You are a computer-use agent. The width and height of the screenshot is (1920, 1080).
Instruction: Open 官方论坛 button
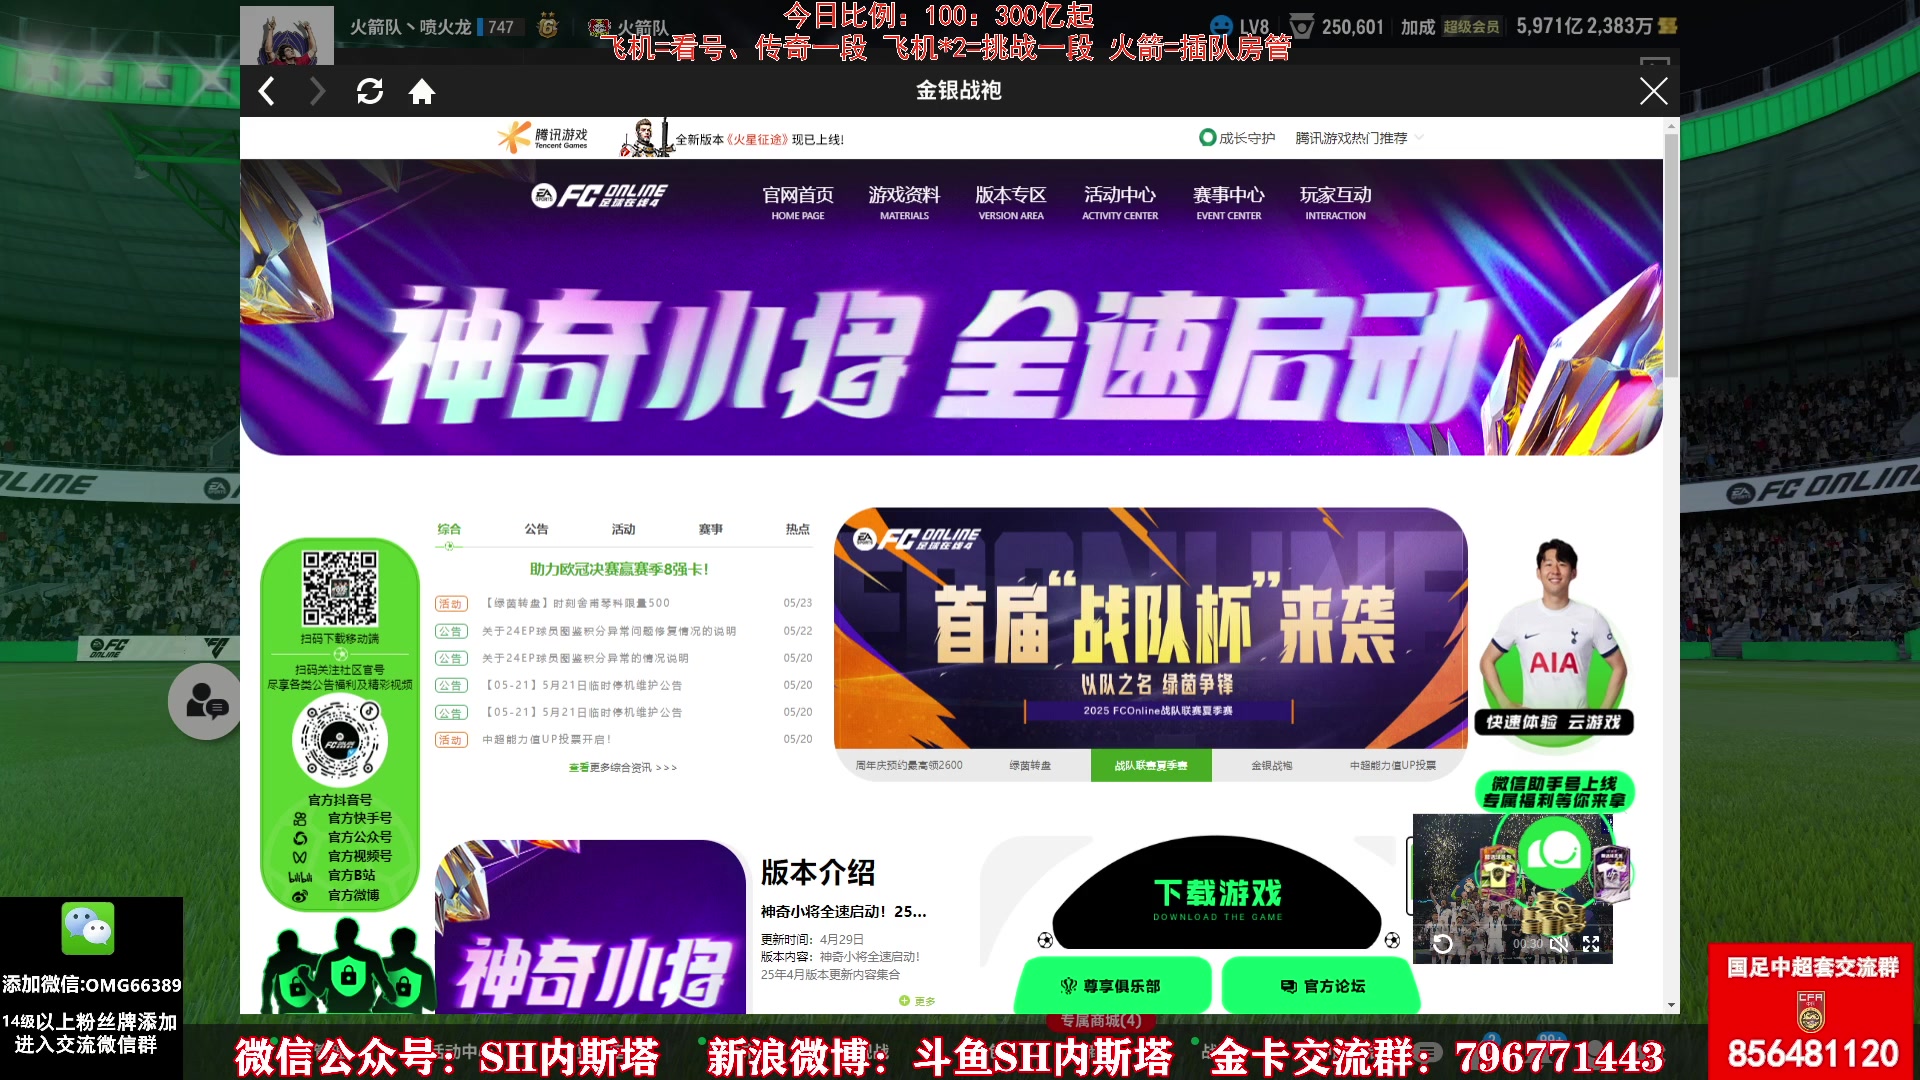click(x=1322, y=986)
